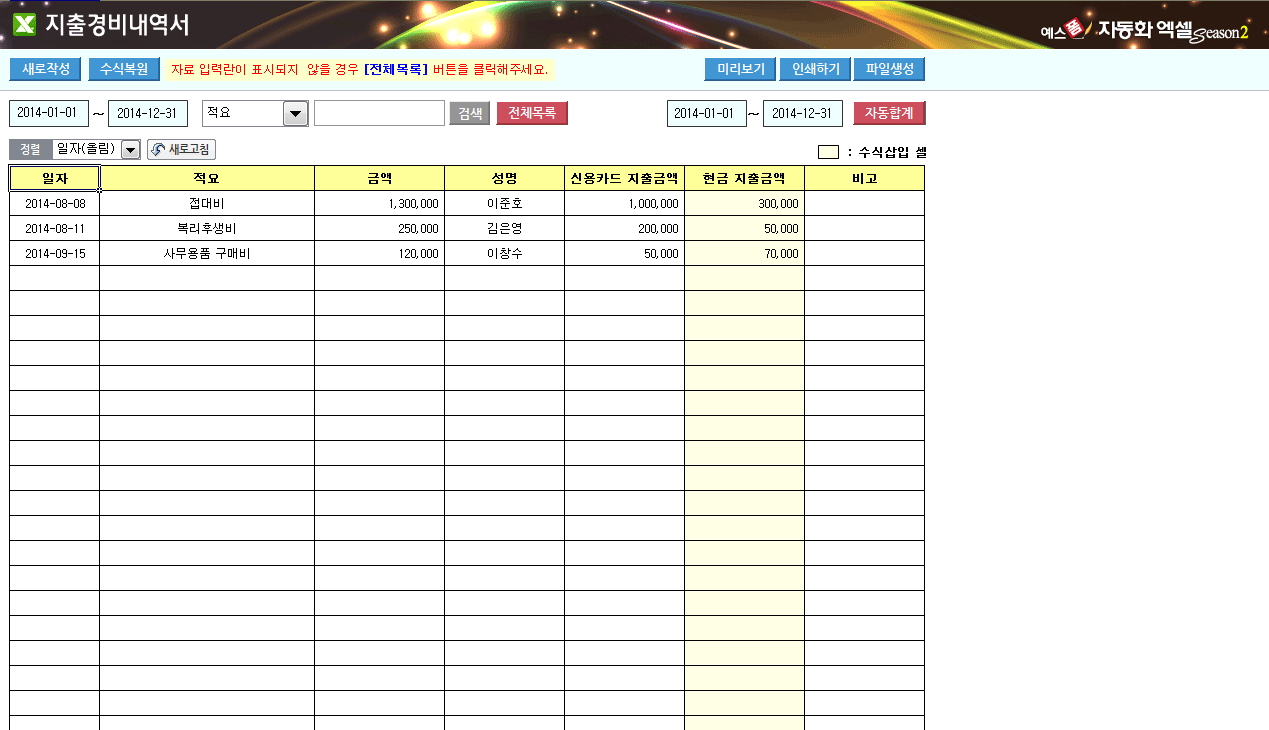The image size is (1269, 730).
Task: Click the 인쇄하기 print button
Action: tap(815, 69)
